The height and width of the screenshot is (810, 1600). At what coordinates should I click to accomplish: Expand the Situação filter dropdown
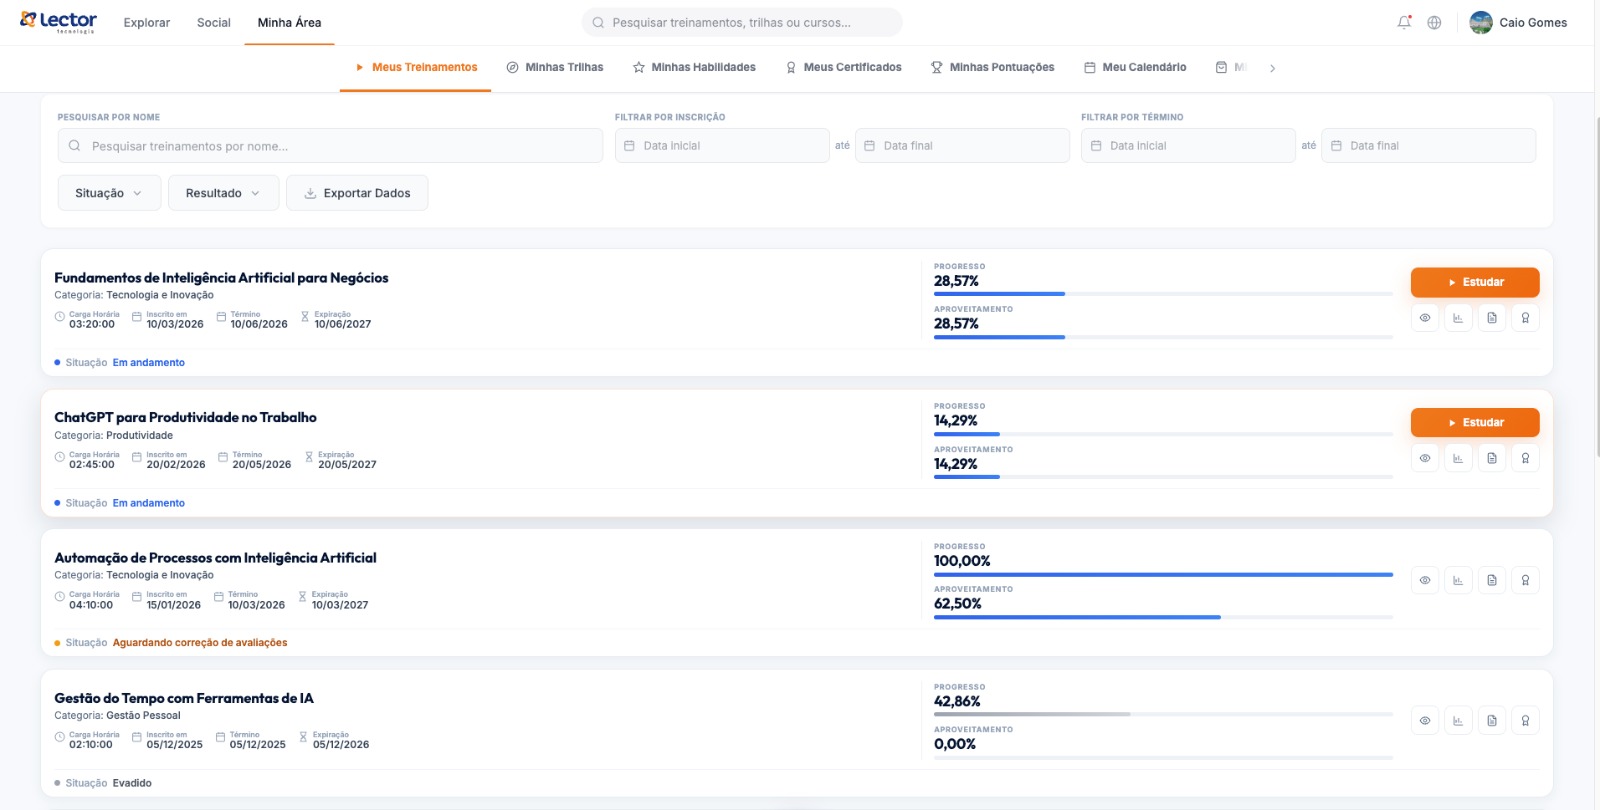click(x=109, y=193)
